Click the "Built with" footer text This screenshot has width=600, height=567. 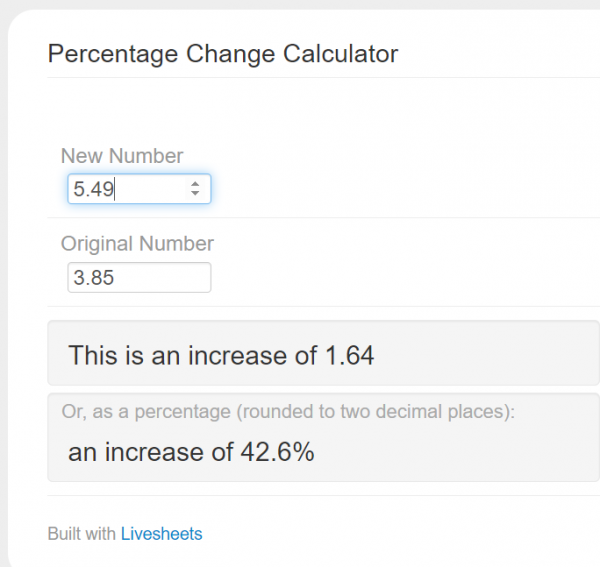click(x=81, y=534)
